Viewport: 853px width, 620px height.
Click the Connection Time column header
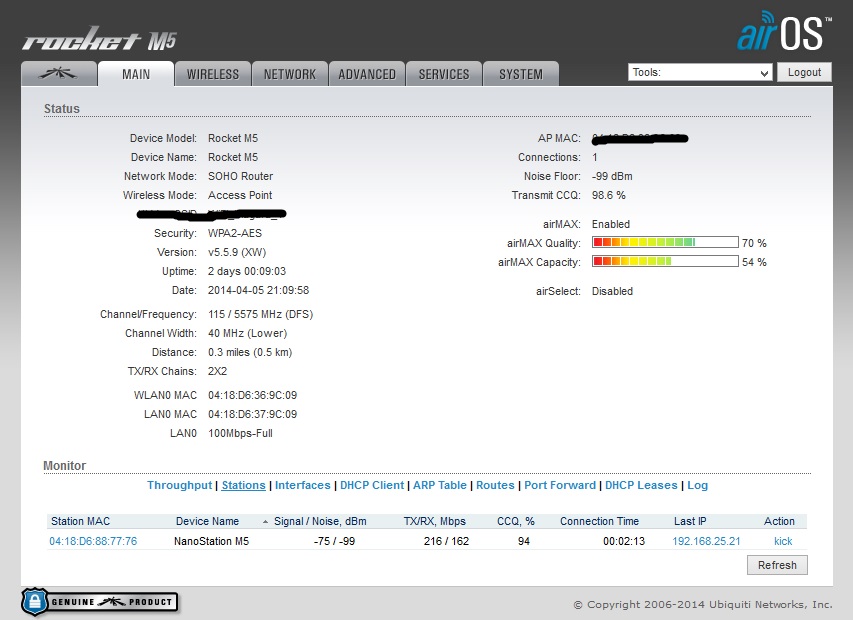tap(599, 521)
